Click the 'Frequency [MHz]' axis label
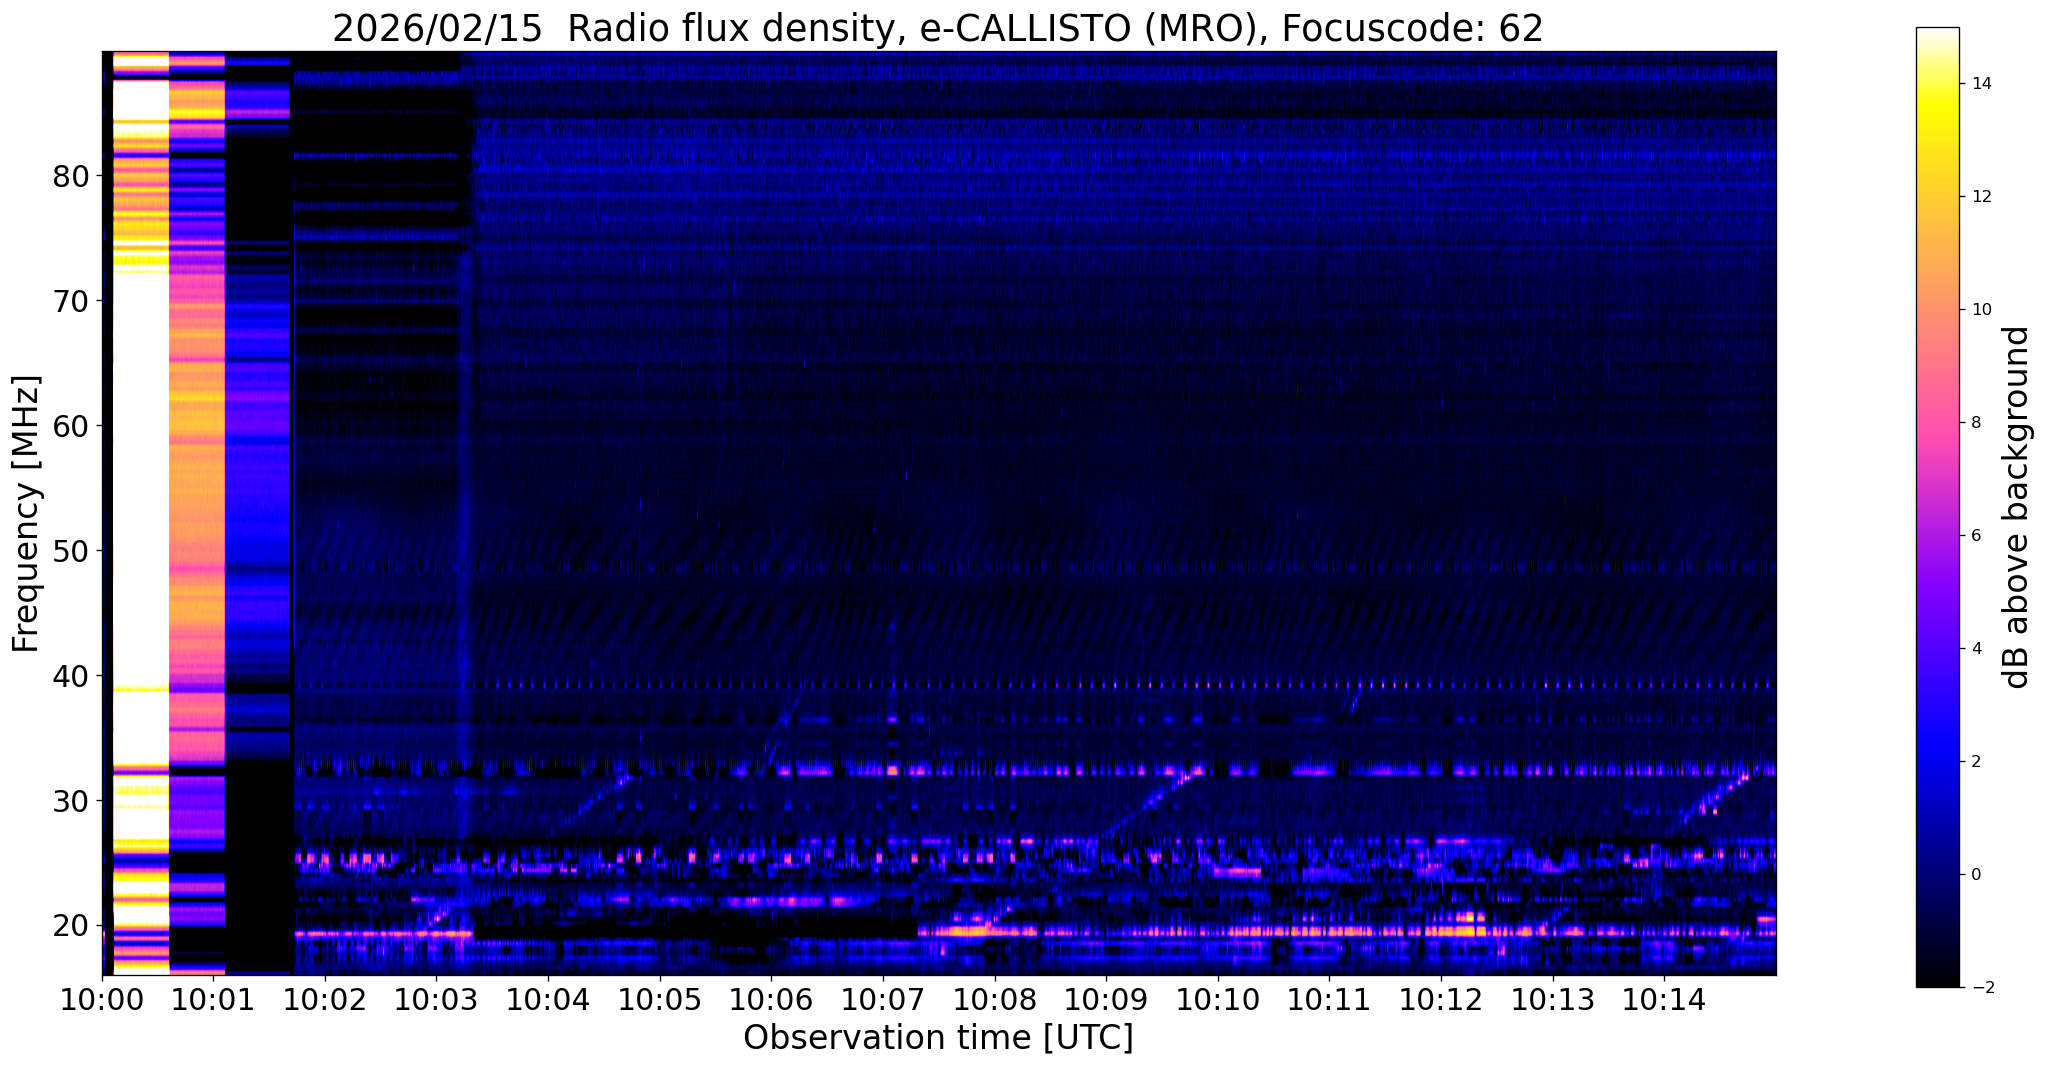Screen dimensions: 2047x1067 pos(27,513)
